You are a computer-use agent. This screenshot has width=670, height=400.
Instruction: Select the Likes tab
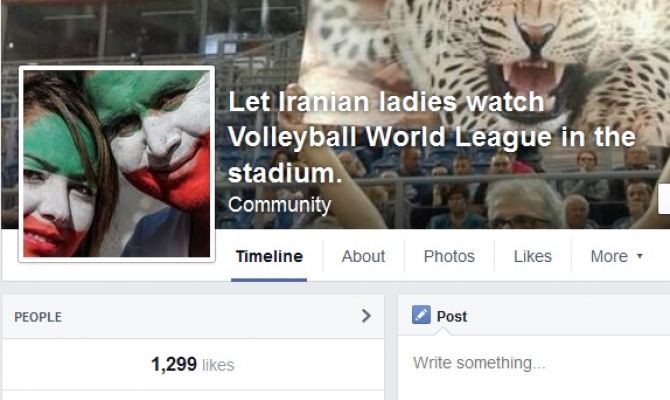pos(532,256)
